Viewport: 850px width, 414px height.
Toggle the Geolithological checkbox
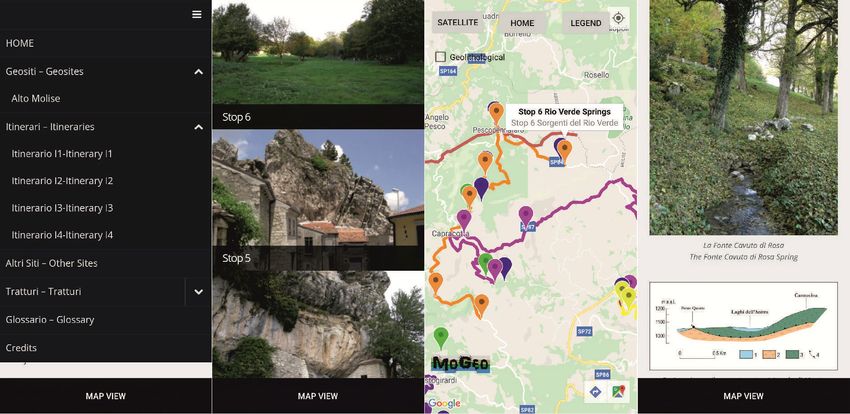pyautogui.click(x=441, y=57)
